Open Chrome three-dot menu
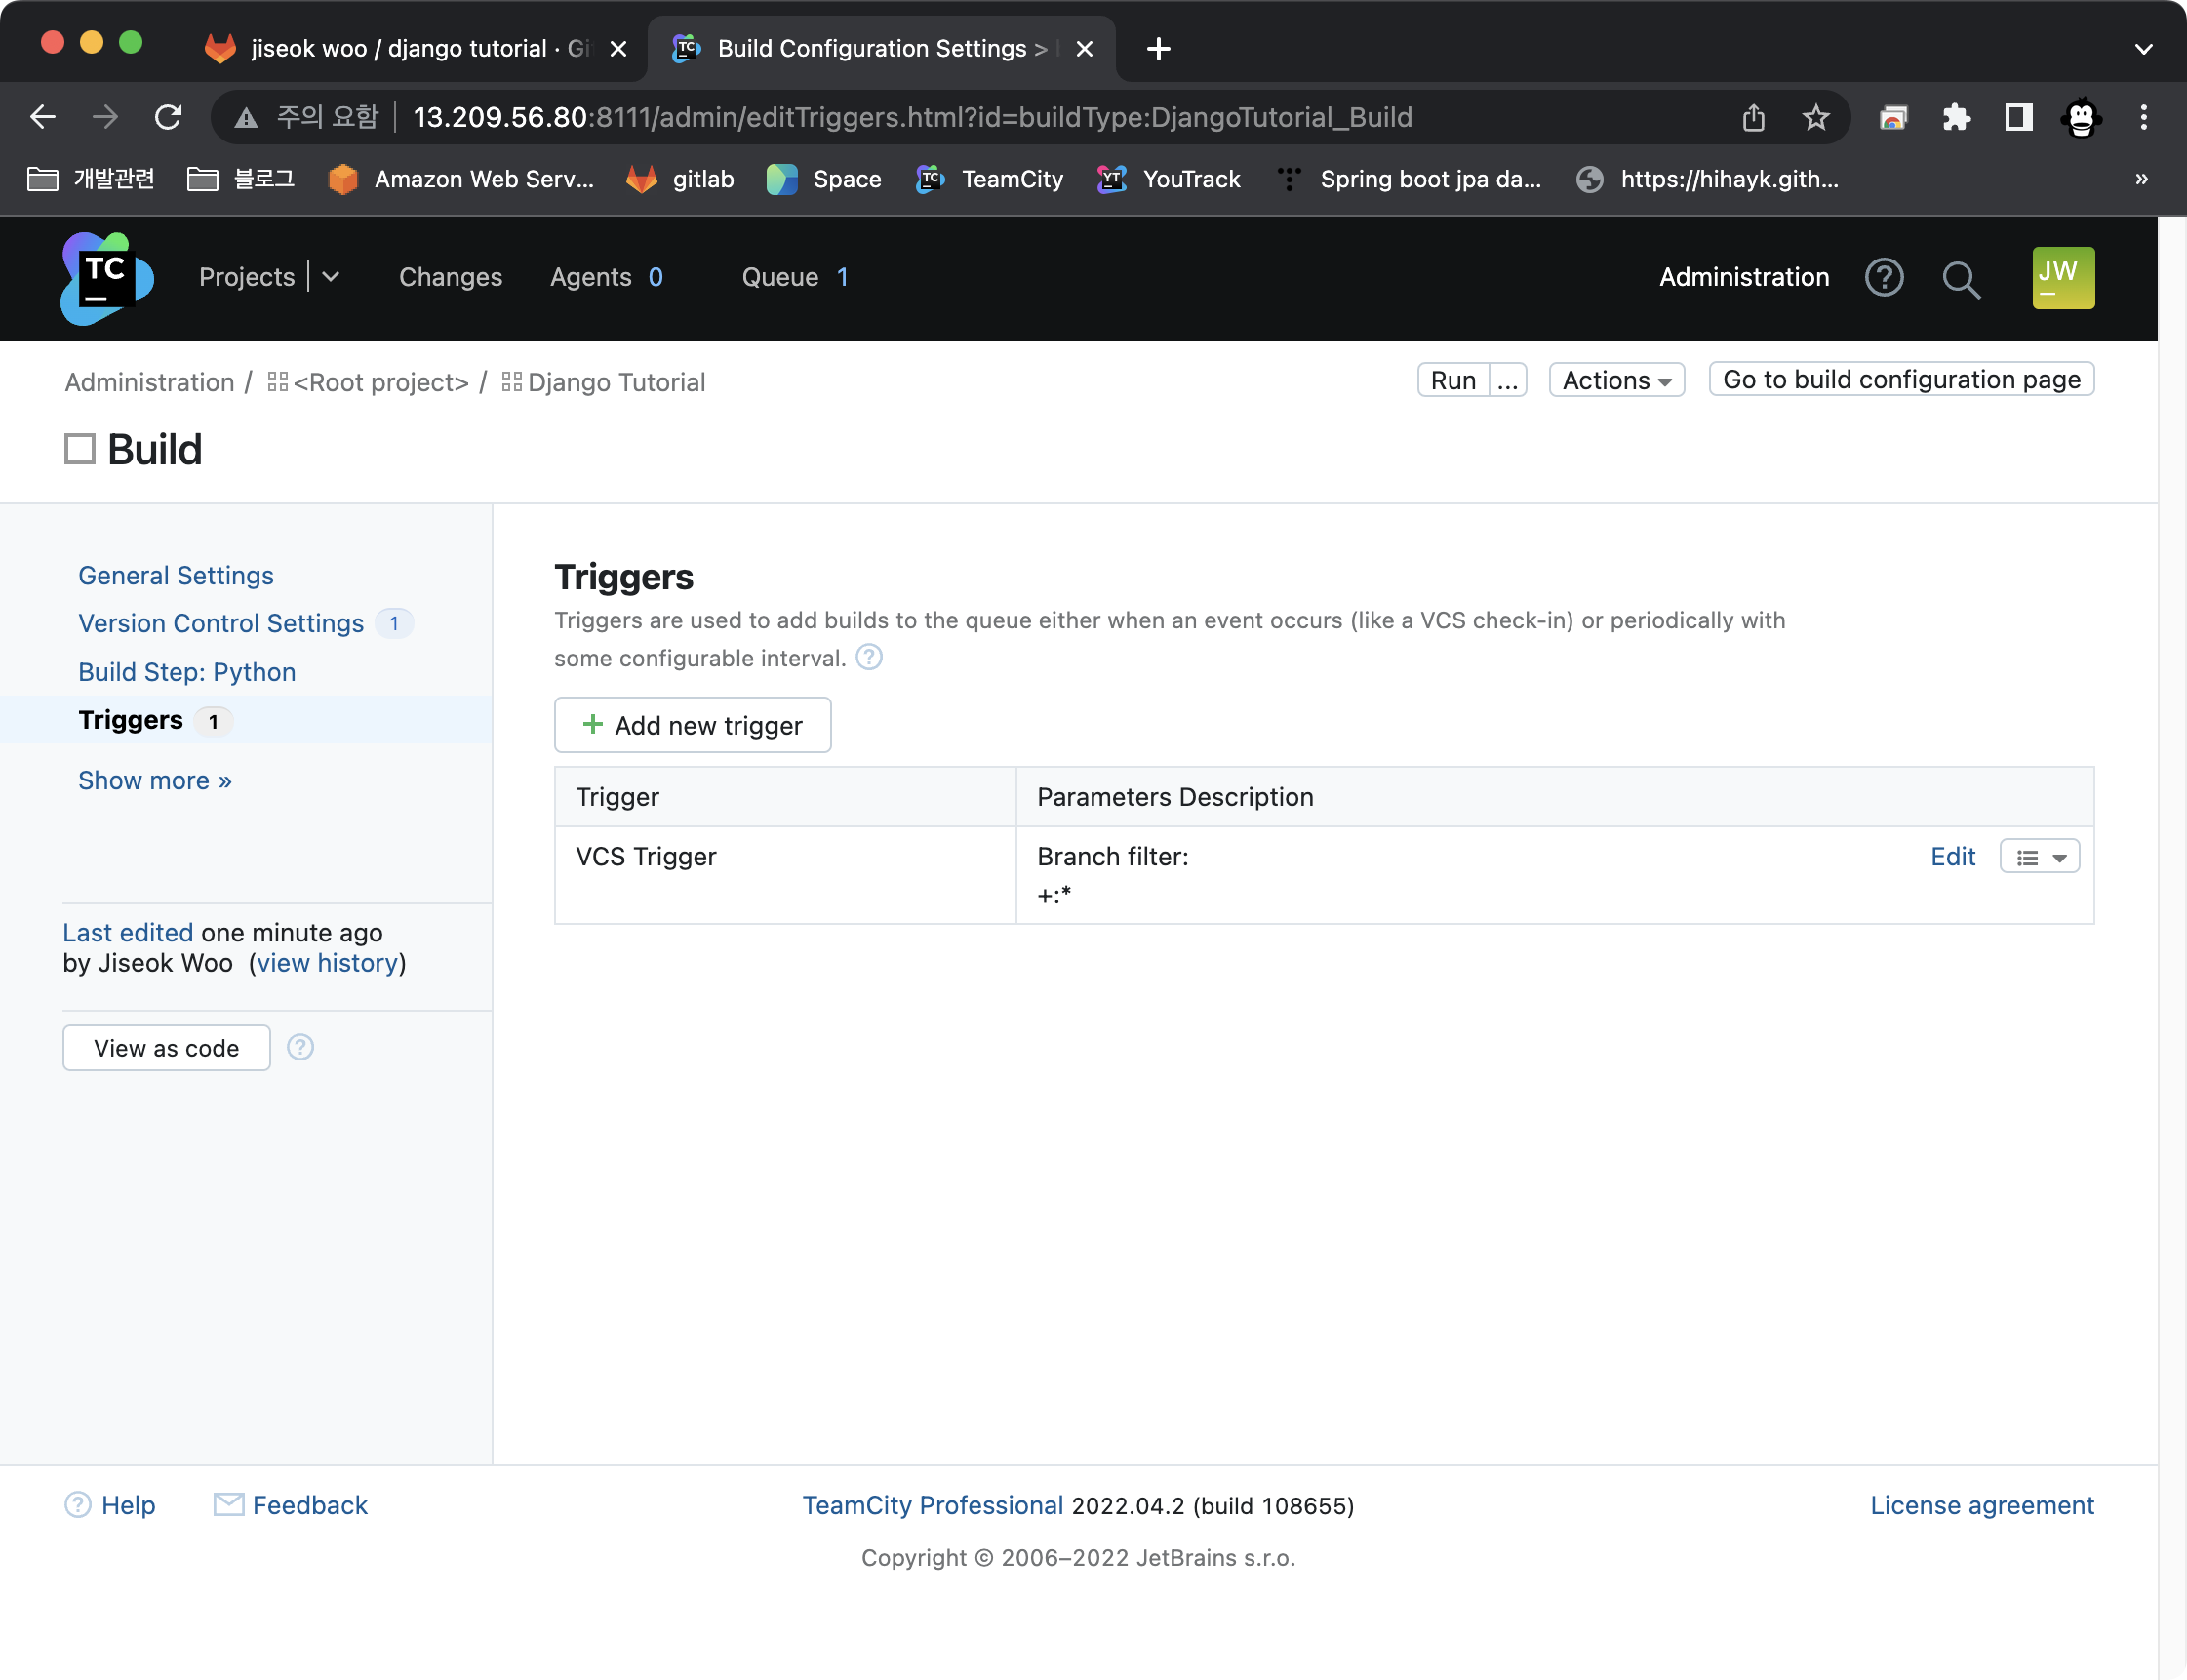This screenshot has width=2187, height=1680. [2143, 117]
